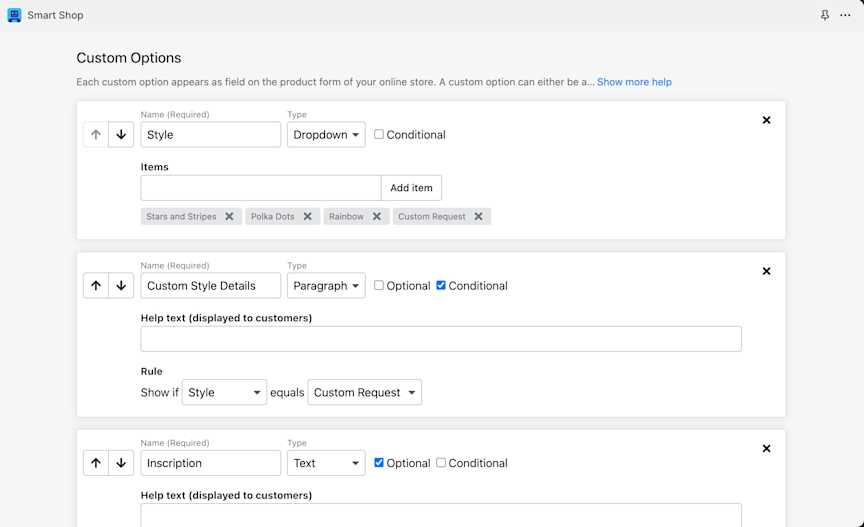Remove the Rainbow item tag
This screenshot has height=527, width=864.
[377, 216]
